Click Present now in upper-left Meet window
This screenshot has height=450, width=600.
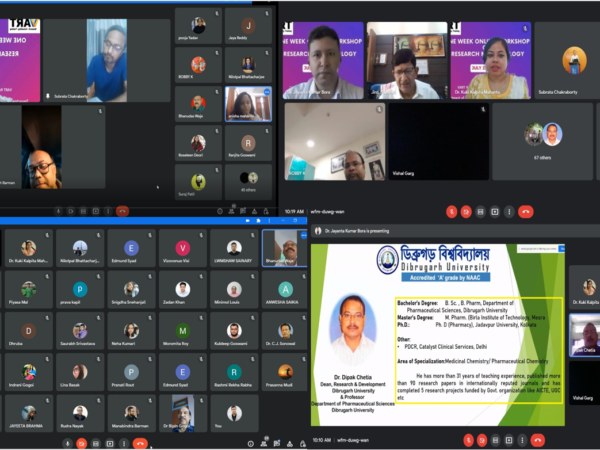tap(96, 211)
